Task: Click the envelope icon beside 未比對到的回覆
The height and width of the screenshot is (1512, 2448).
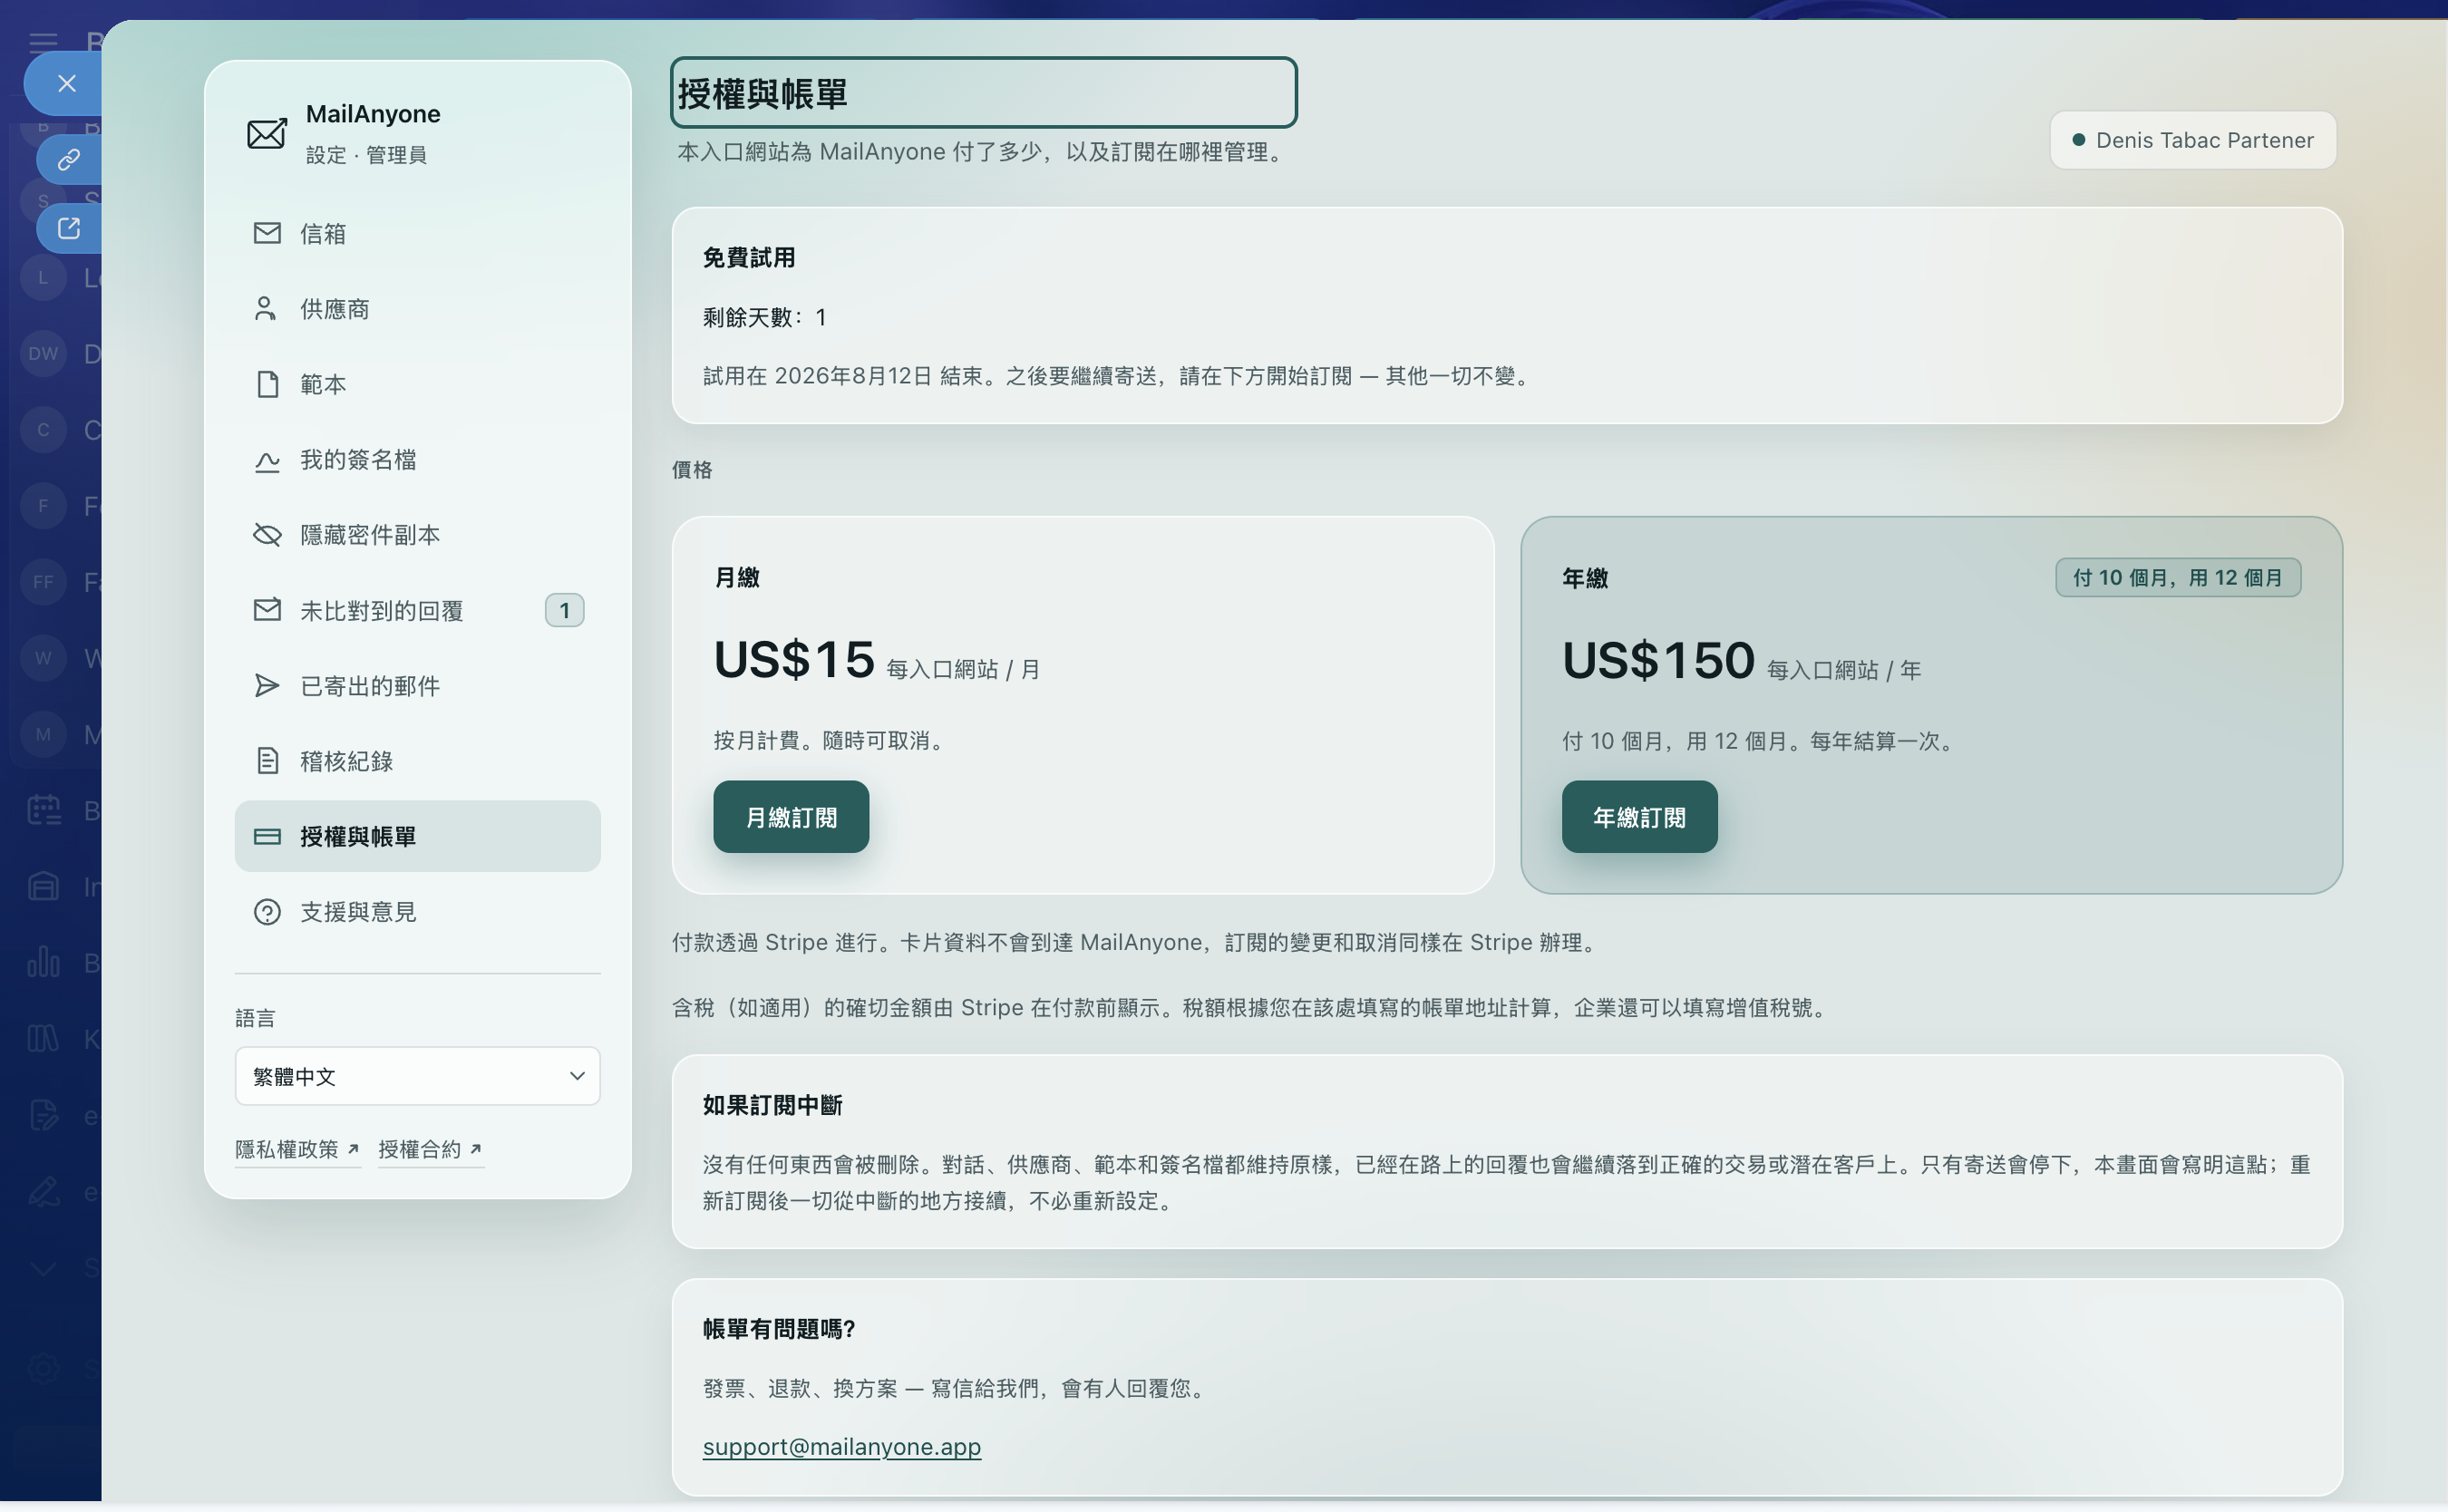Action: click(x=267, y=610)
